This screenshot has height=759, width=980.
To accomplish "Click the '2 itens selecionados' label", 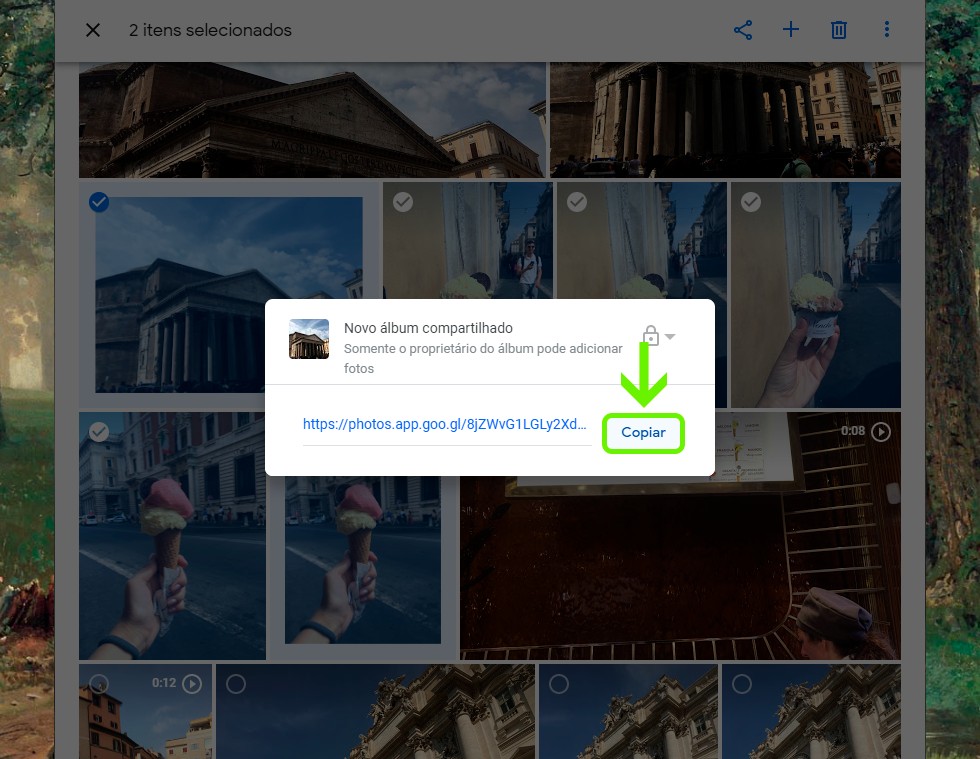I will (210, 30).
